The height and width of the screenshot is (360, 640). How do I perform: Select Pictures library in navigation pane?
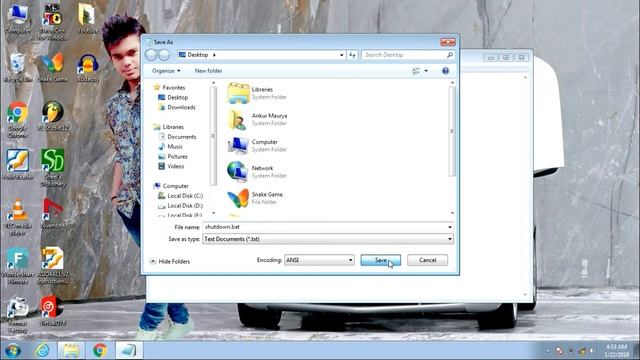pos(173,156)
